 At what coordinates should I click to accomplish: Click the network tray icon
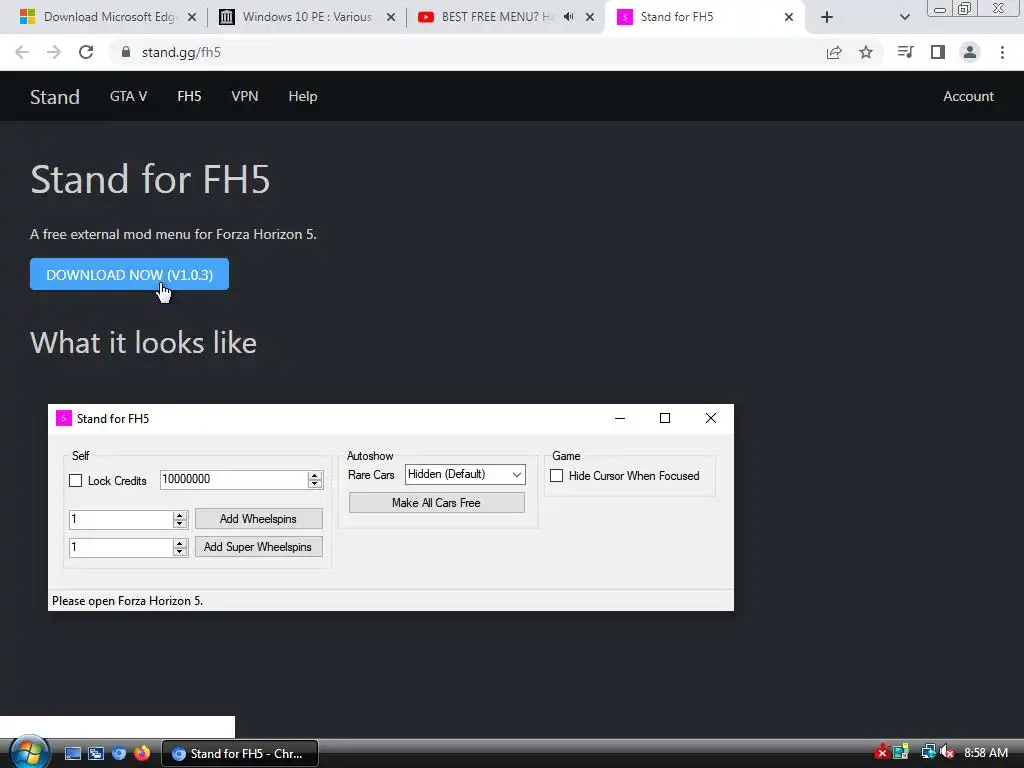click(x=928, y=753)
